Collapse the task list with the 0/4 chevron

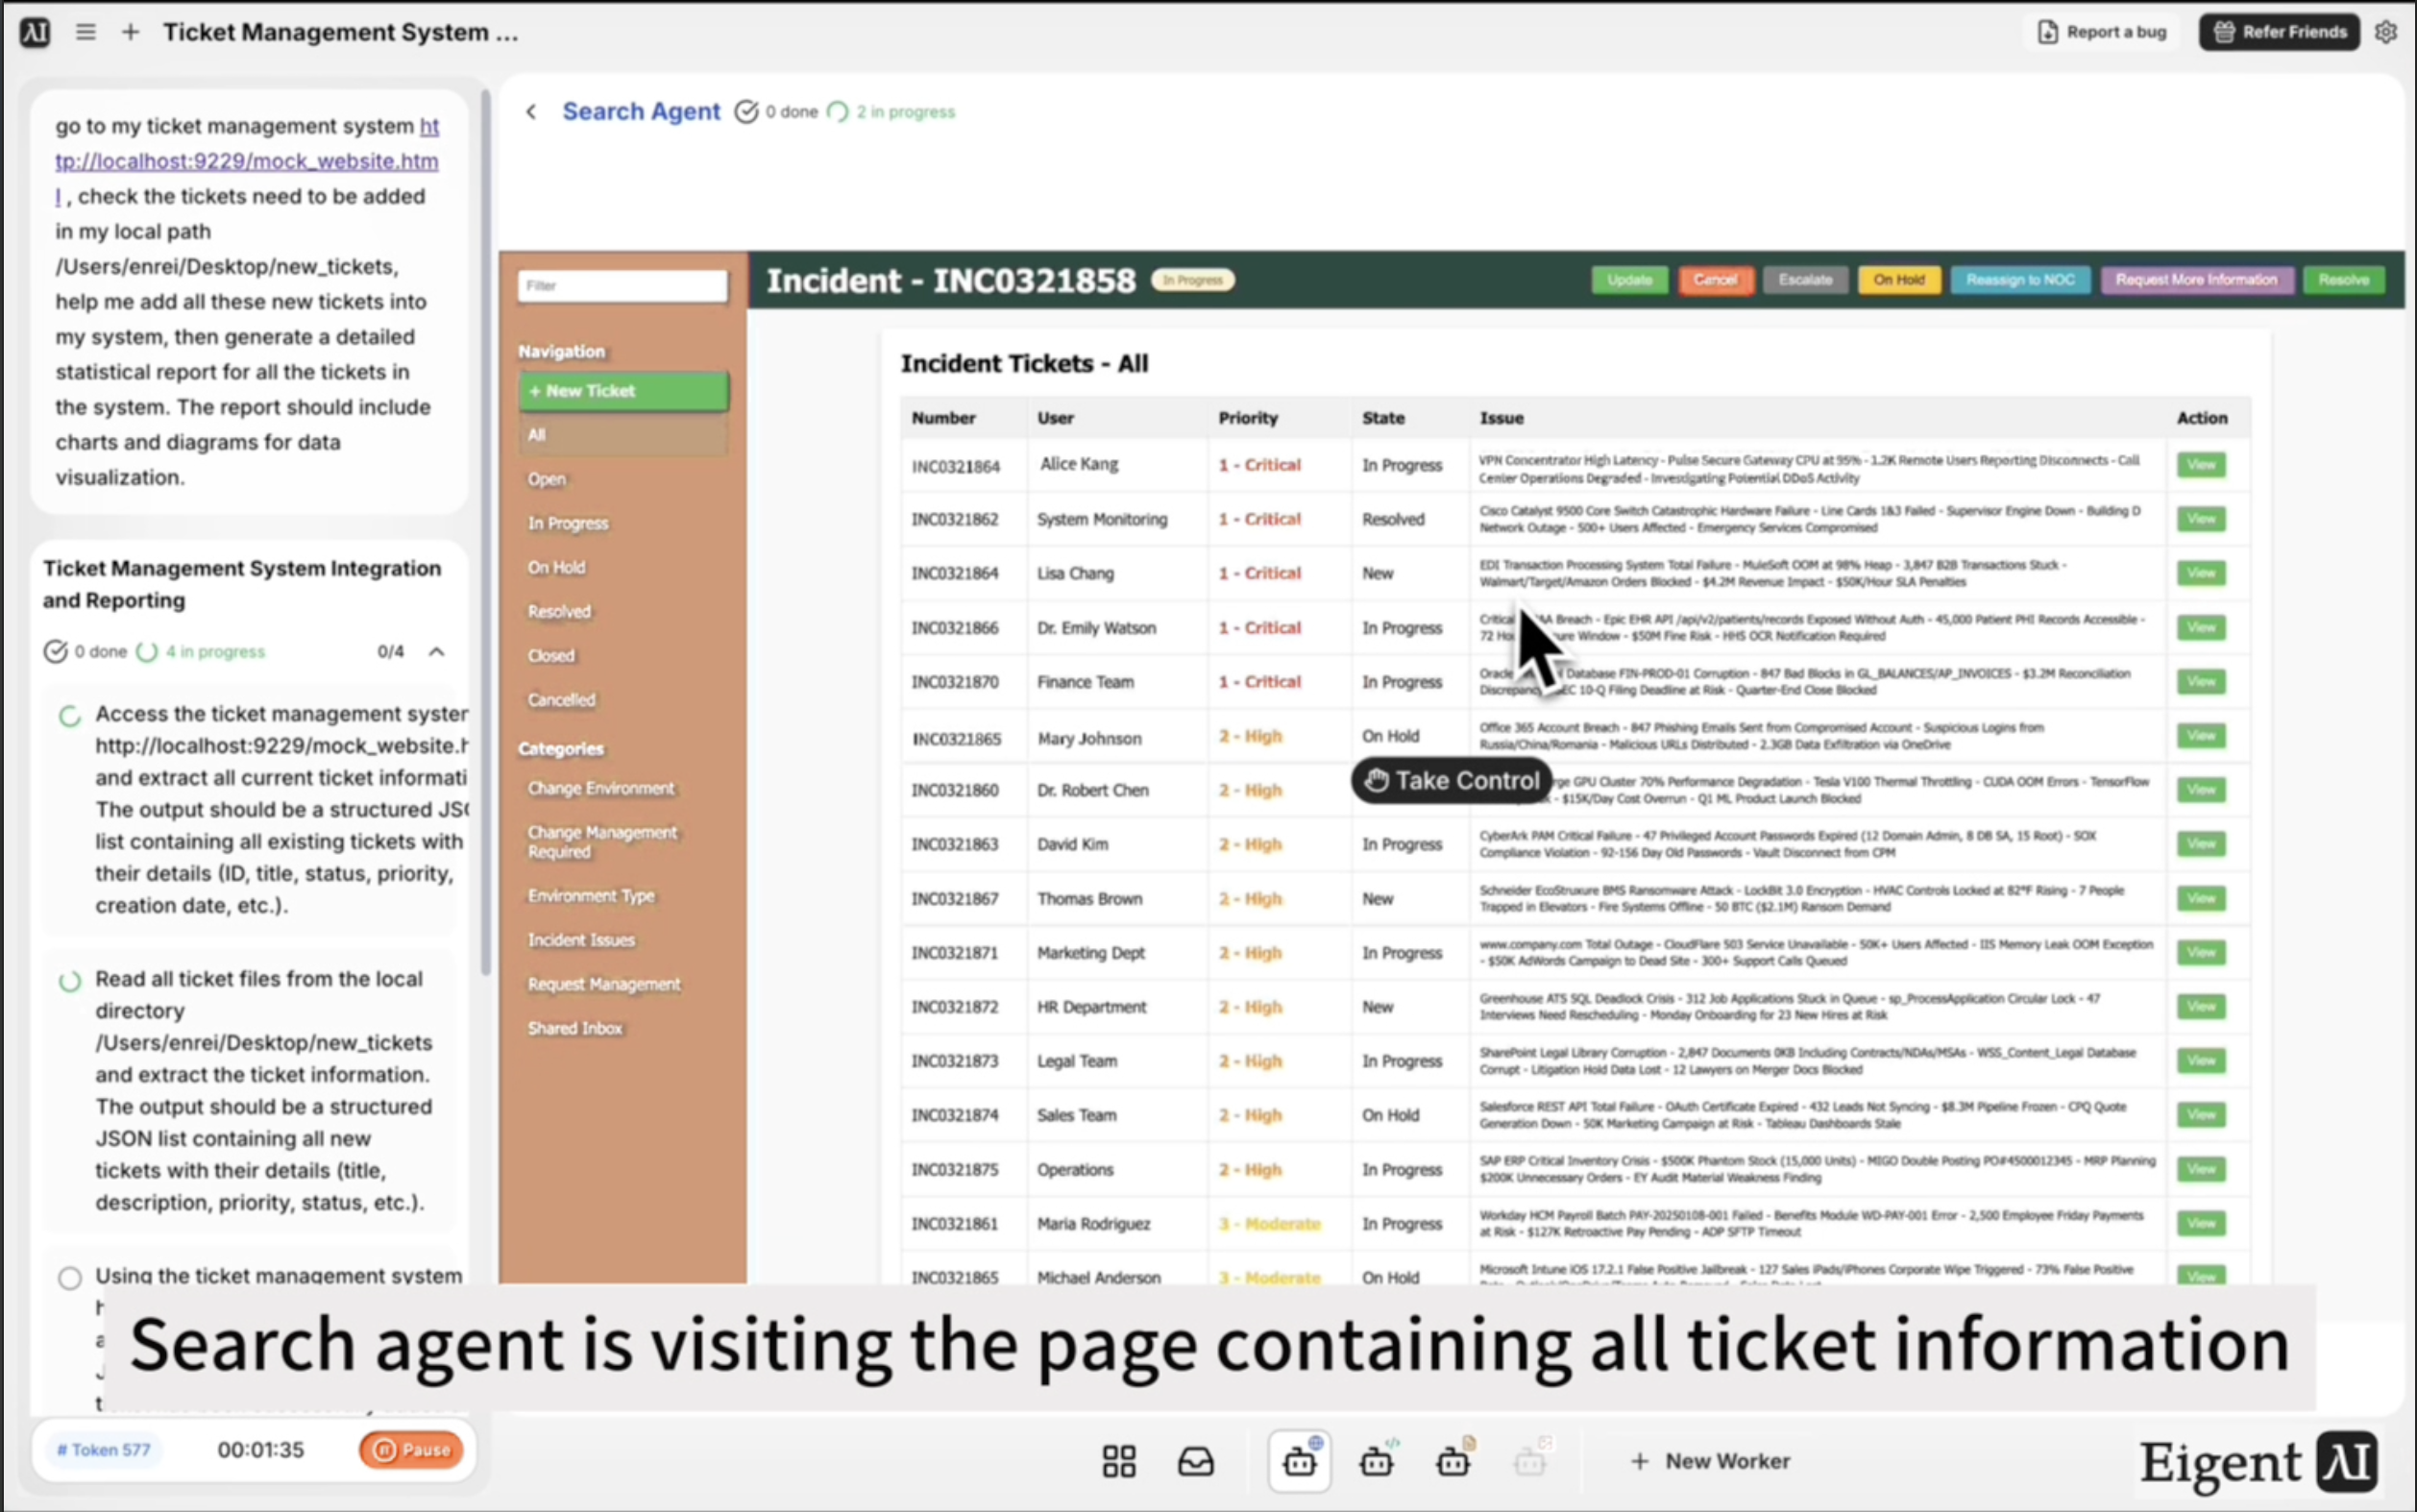(x=437, y=652)
